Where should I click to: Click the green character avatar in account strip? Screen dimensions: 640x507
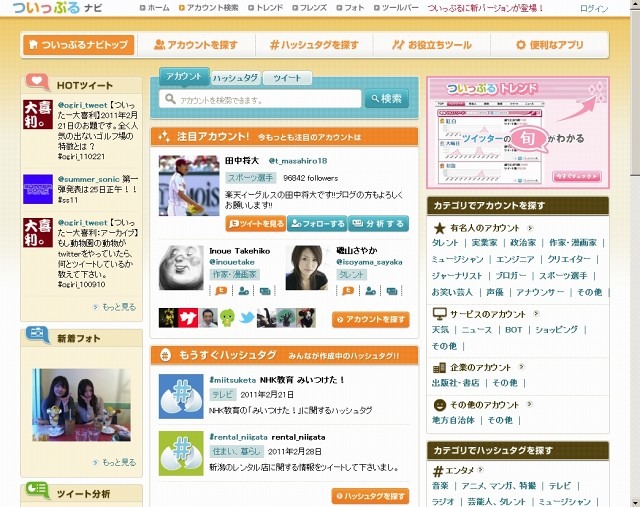click(x=227, y=318)
